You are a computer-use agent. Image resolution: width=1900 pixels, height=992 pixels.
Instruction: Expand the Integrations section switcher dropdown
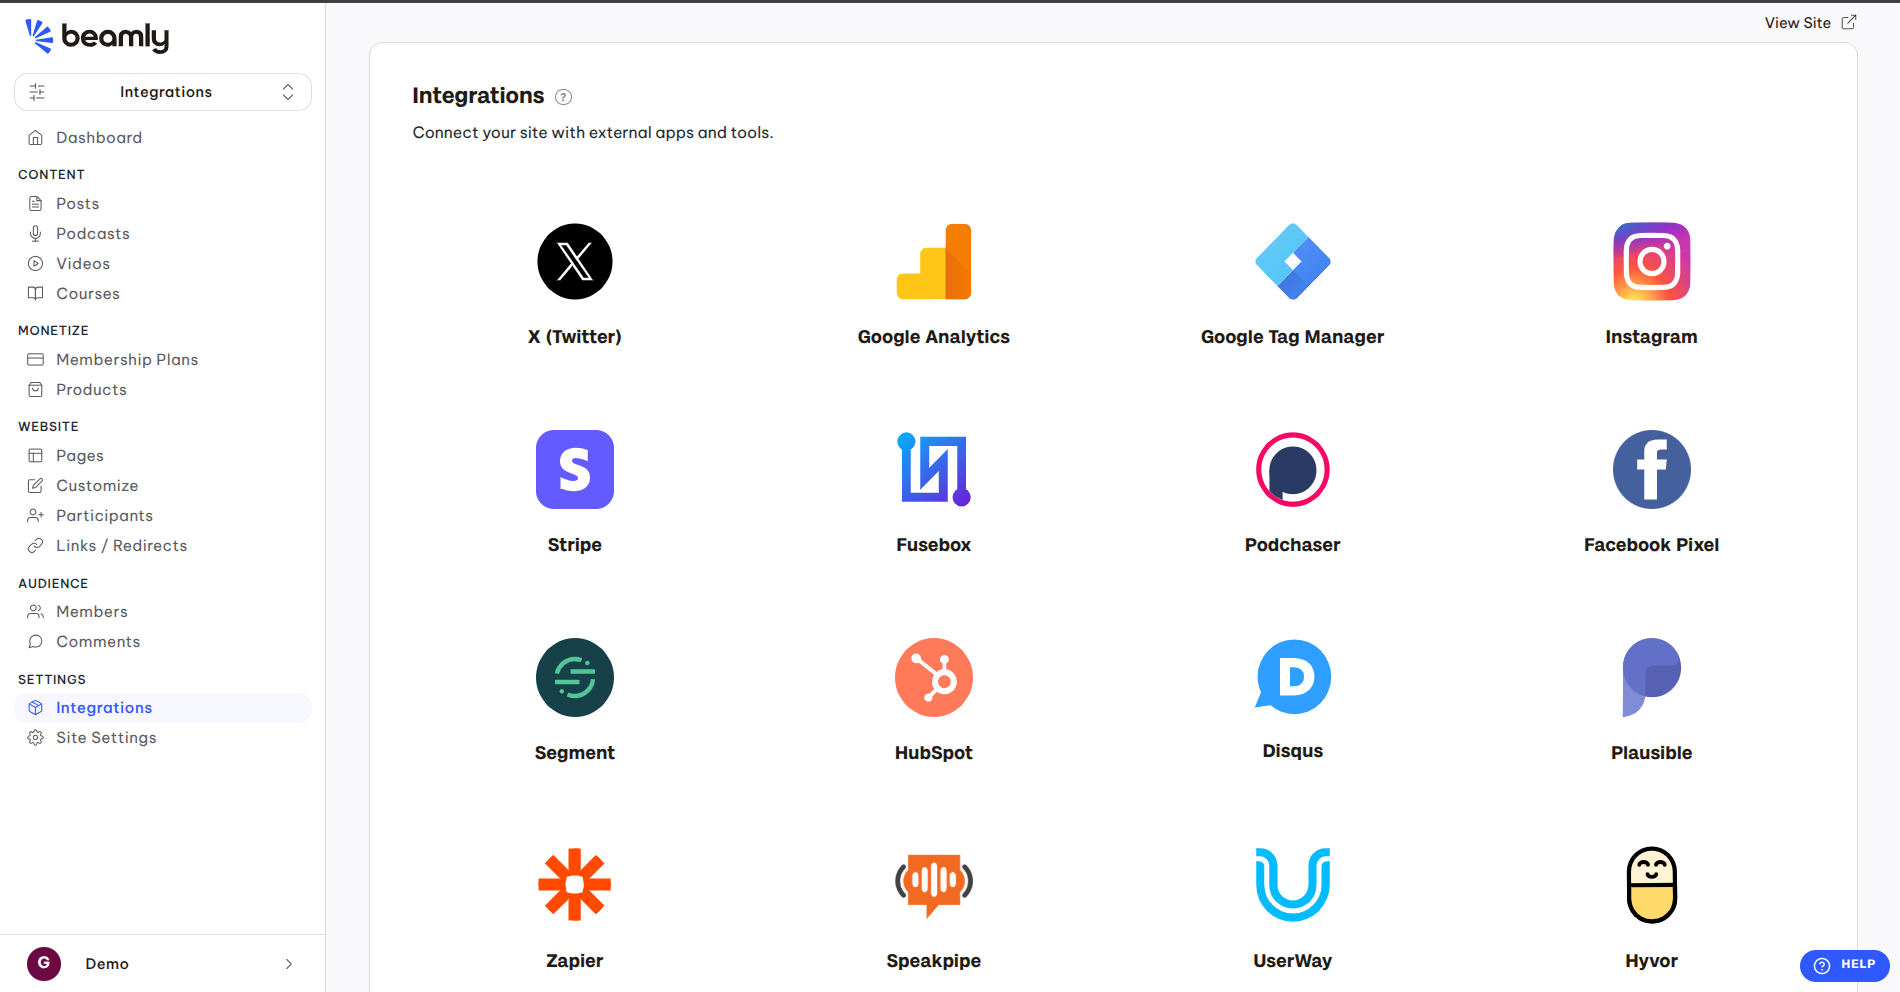click(163, 92)
